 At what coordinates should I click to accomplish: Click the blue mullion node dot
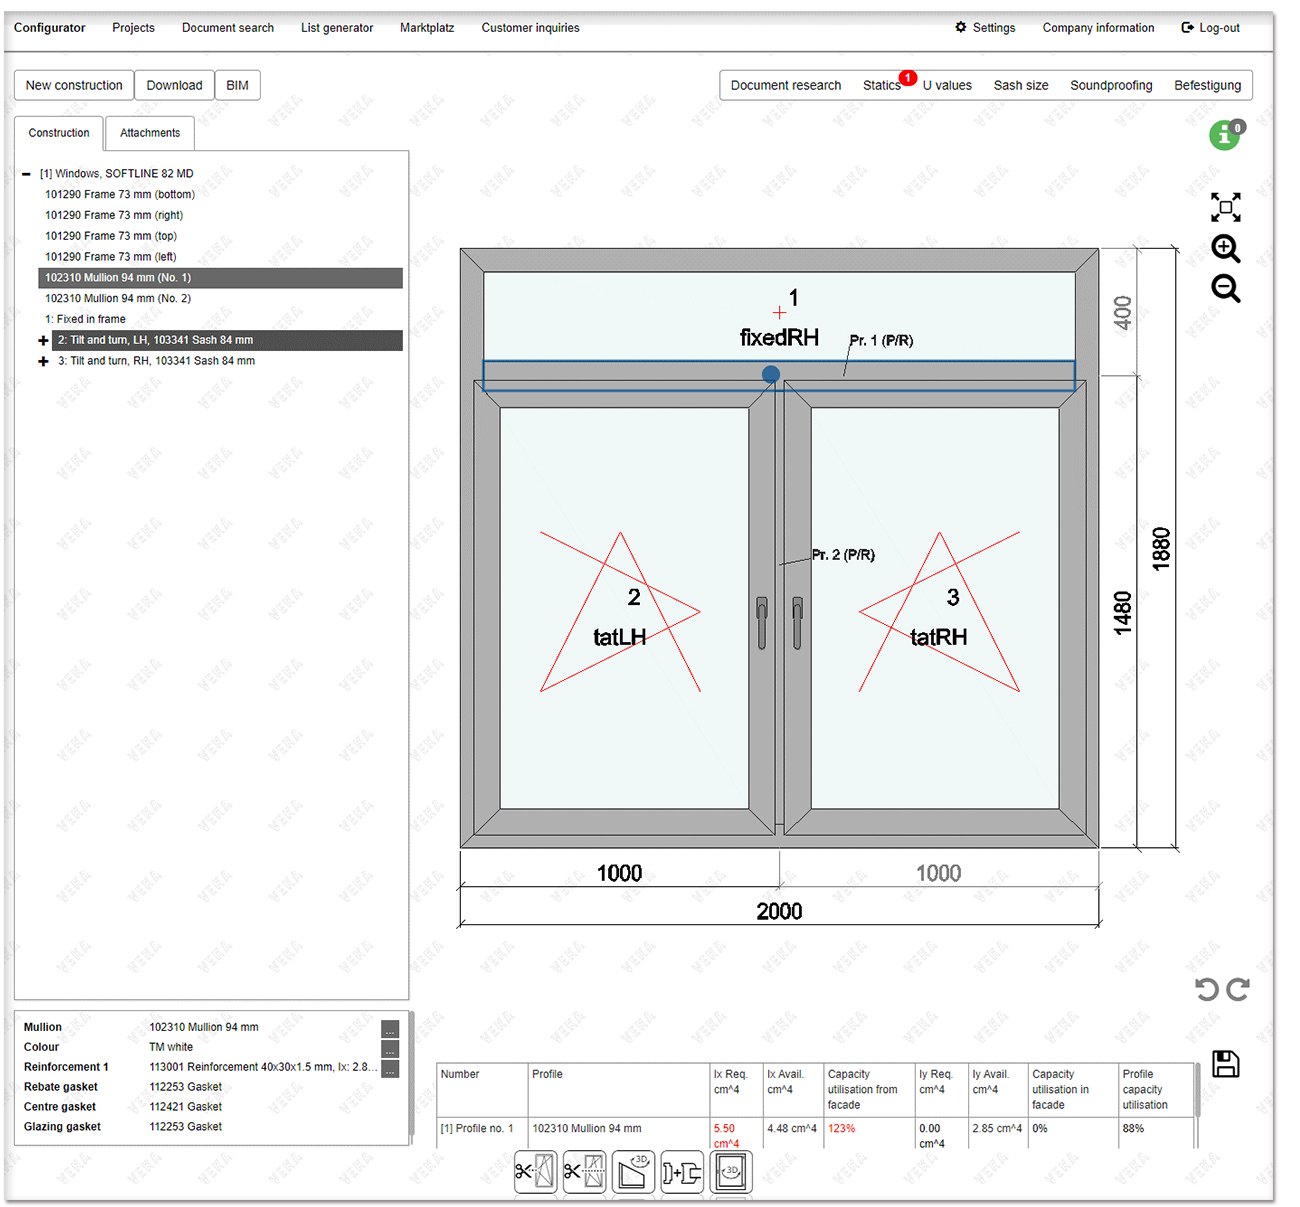coord(770,374)
